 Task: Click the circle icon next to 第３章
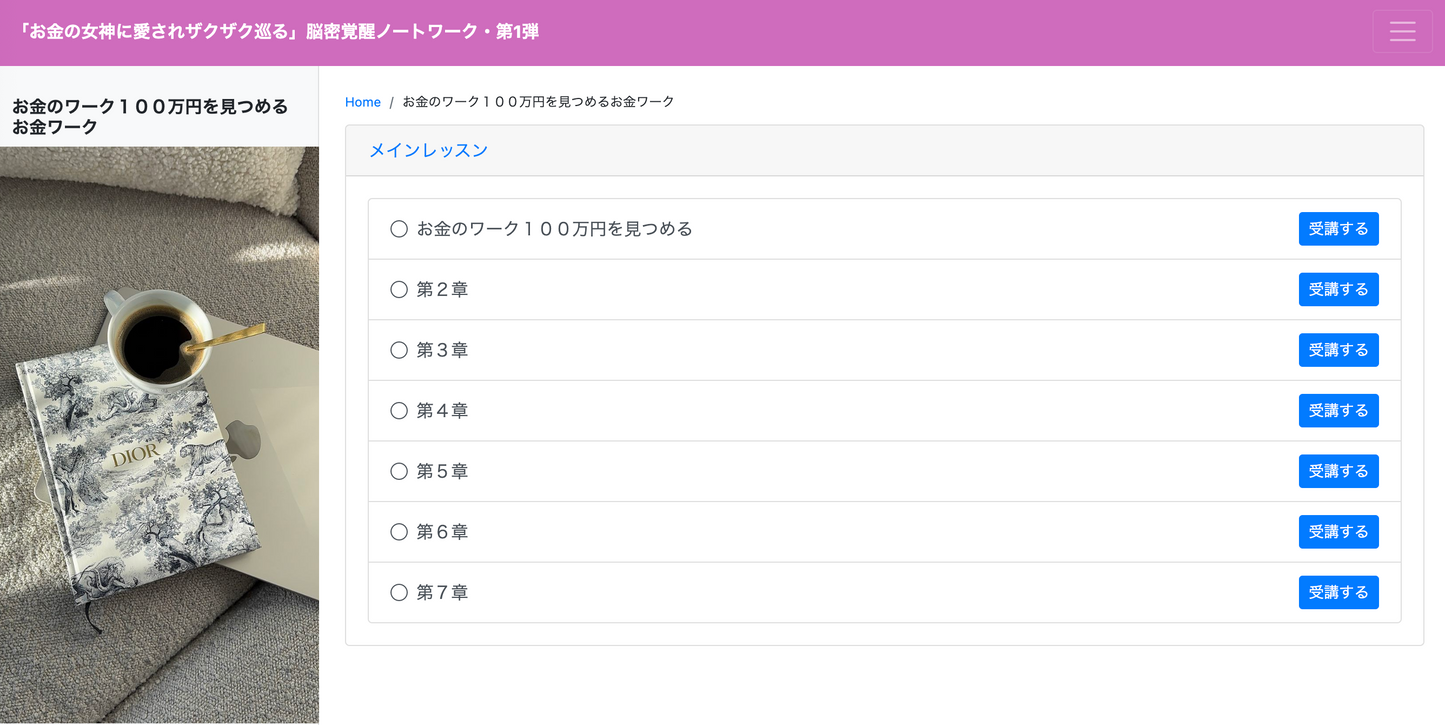coord(399,350)
